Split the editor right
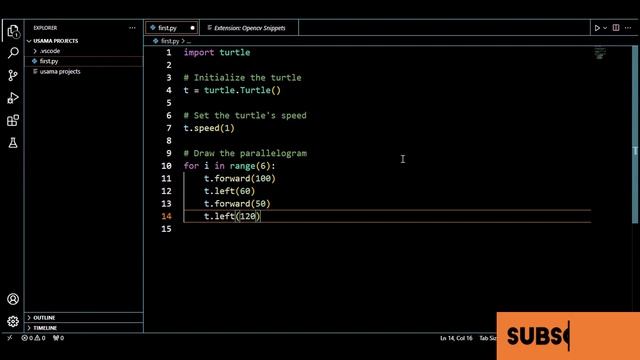Viewport: 640px width, 360px height. (x=616, y=28)
